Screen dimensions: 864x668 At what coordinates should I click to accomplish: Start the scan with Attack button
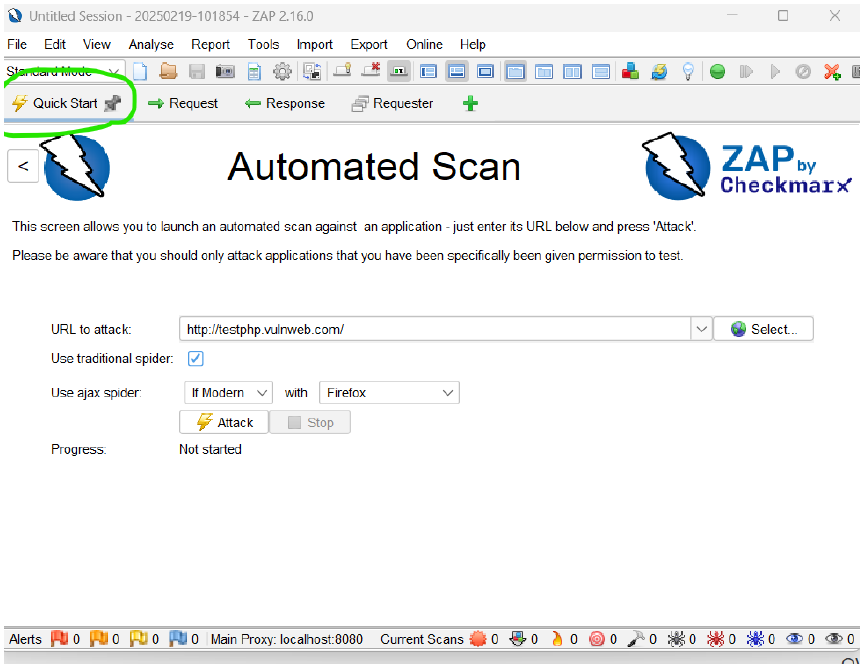click(224, 422)
